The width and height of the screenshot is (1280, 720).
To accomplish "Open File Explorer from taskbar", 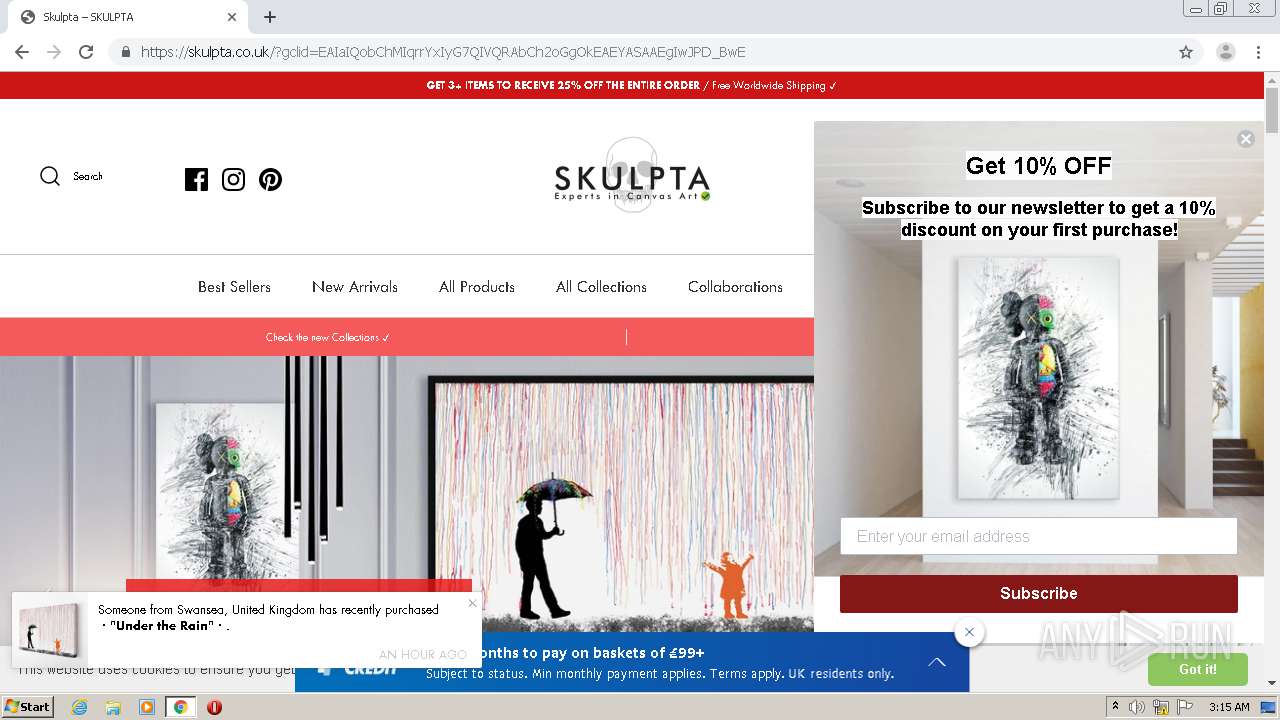I will tap(113, 707).
